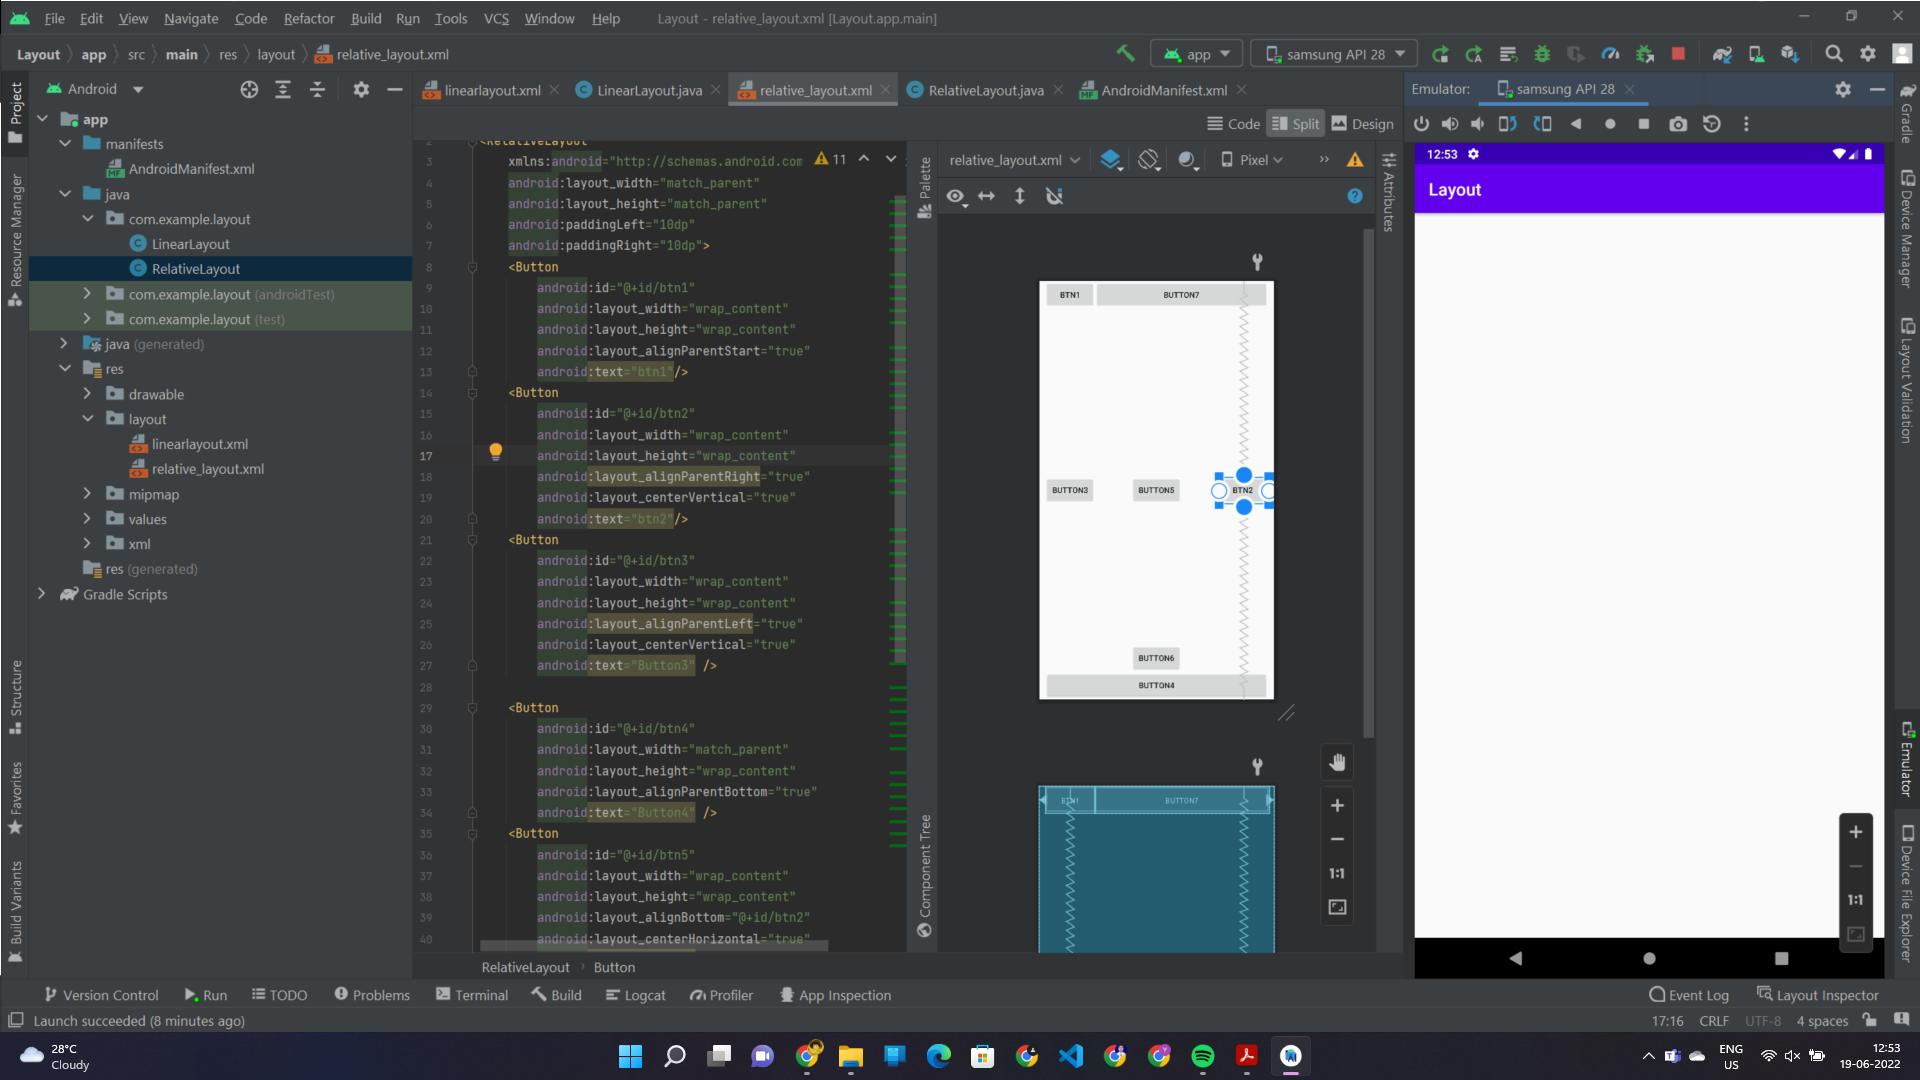Click the Debug app bug icon
This screenshot has height=1080, width=1920.
pos(1542,54)
